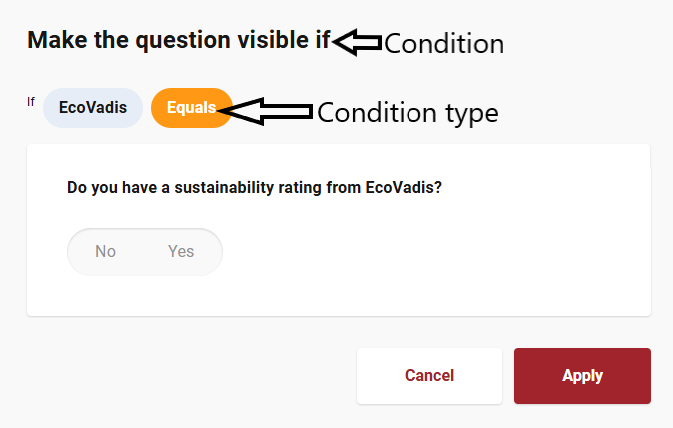Image resolution: width=673 pixels, height=428 pixels.
Task: Click the "Condition" annotation text
Action: pos(444,44)
